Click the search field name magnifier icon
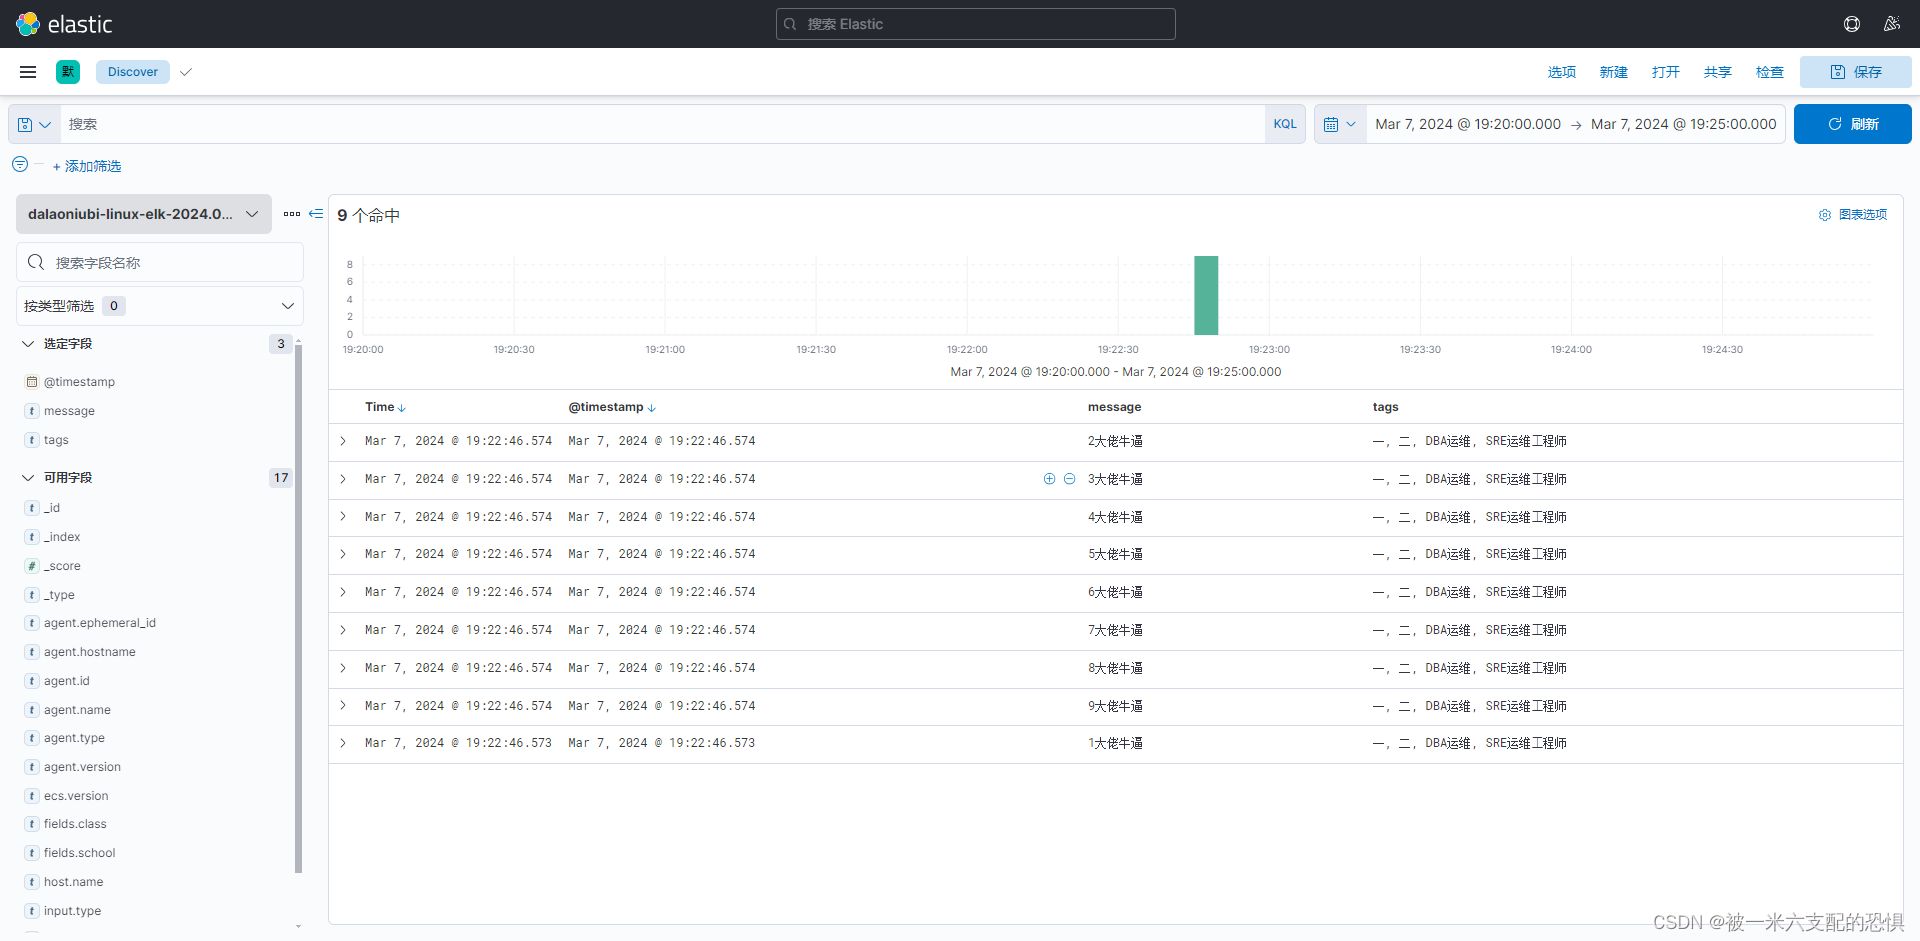 pyautogui.click(x=36, y=262)
